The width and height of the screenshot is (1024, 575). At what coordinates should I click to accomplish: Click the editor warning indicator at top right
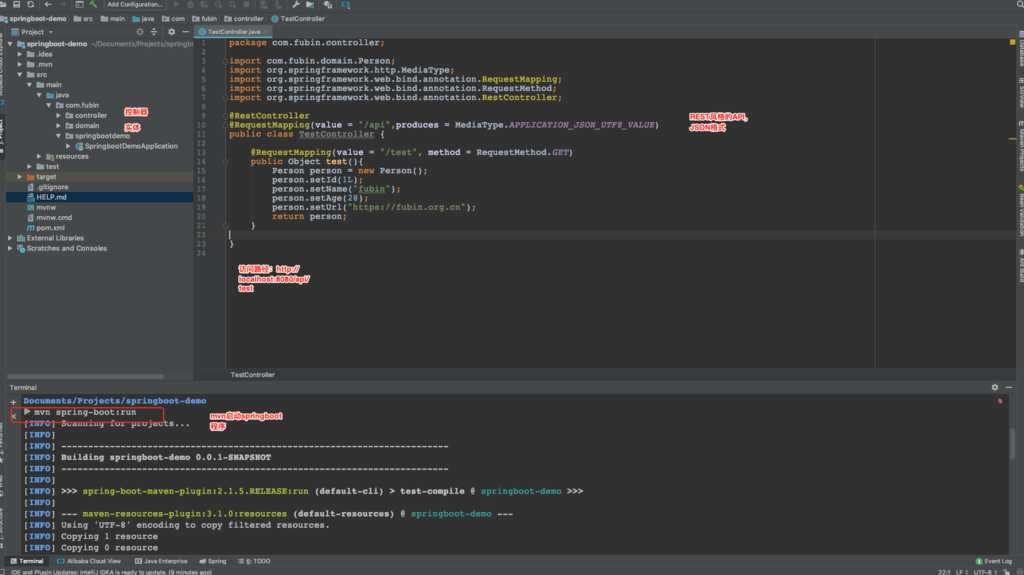click(1012, 42)
